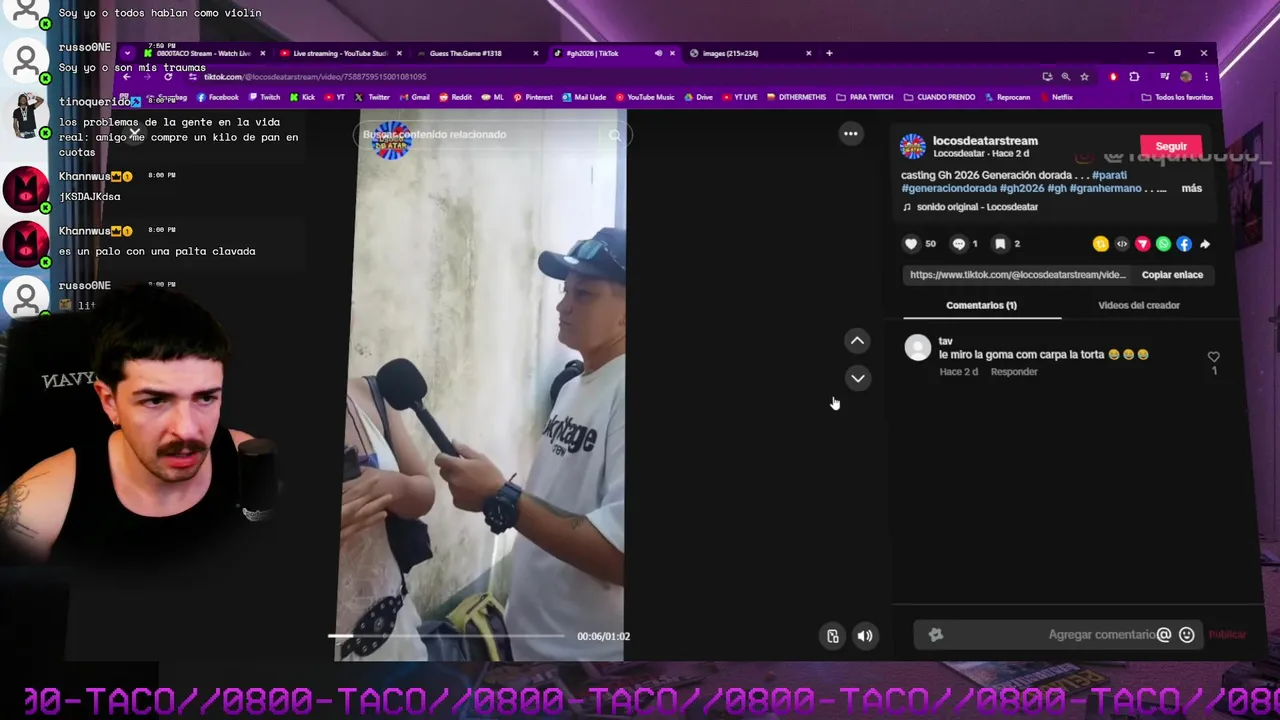Open the Reprocann bookmark
Screen dimensions: 1280x720
[x=1007, y=97]
